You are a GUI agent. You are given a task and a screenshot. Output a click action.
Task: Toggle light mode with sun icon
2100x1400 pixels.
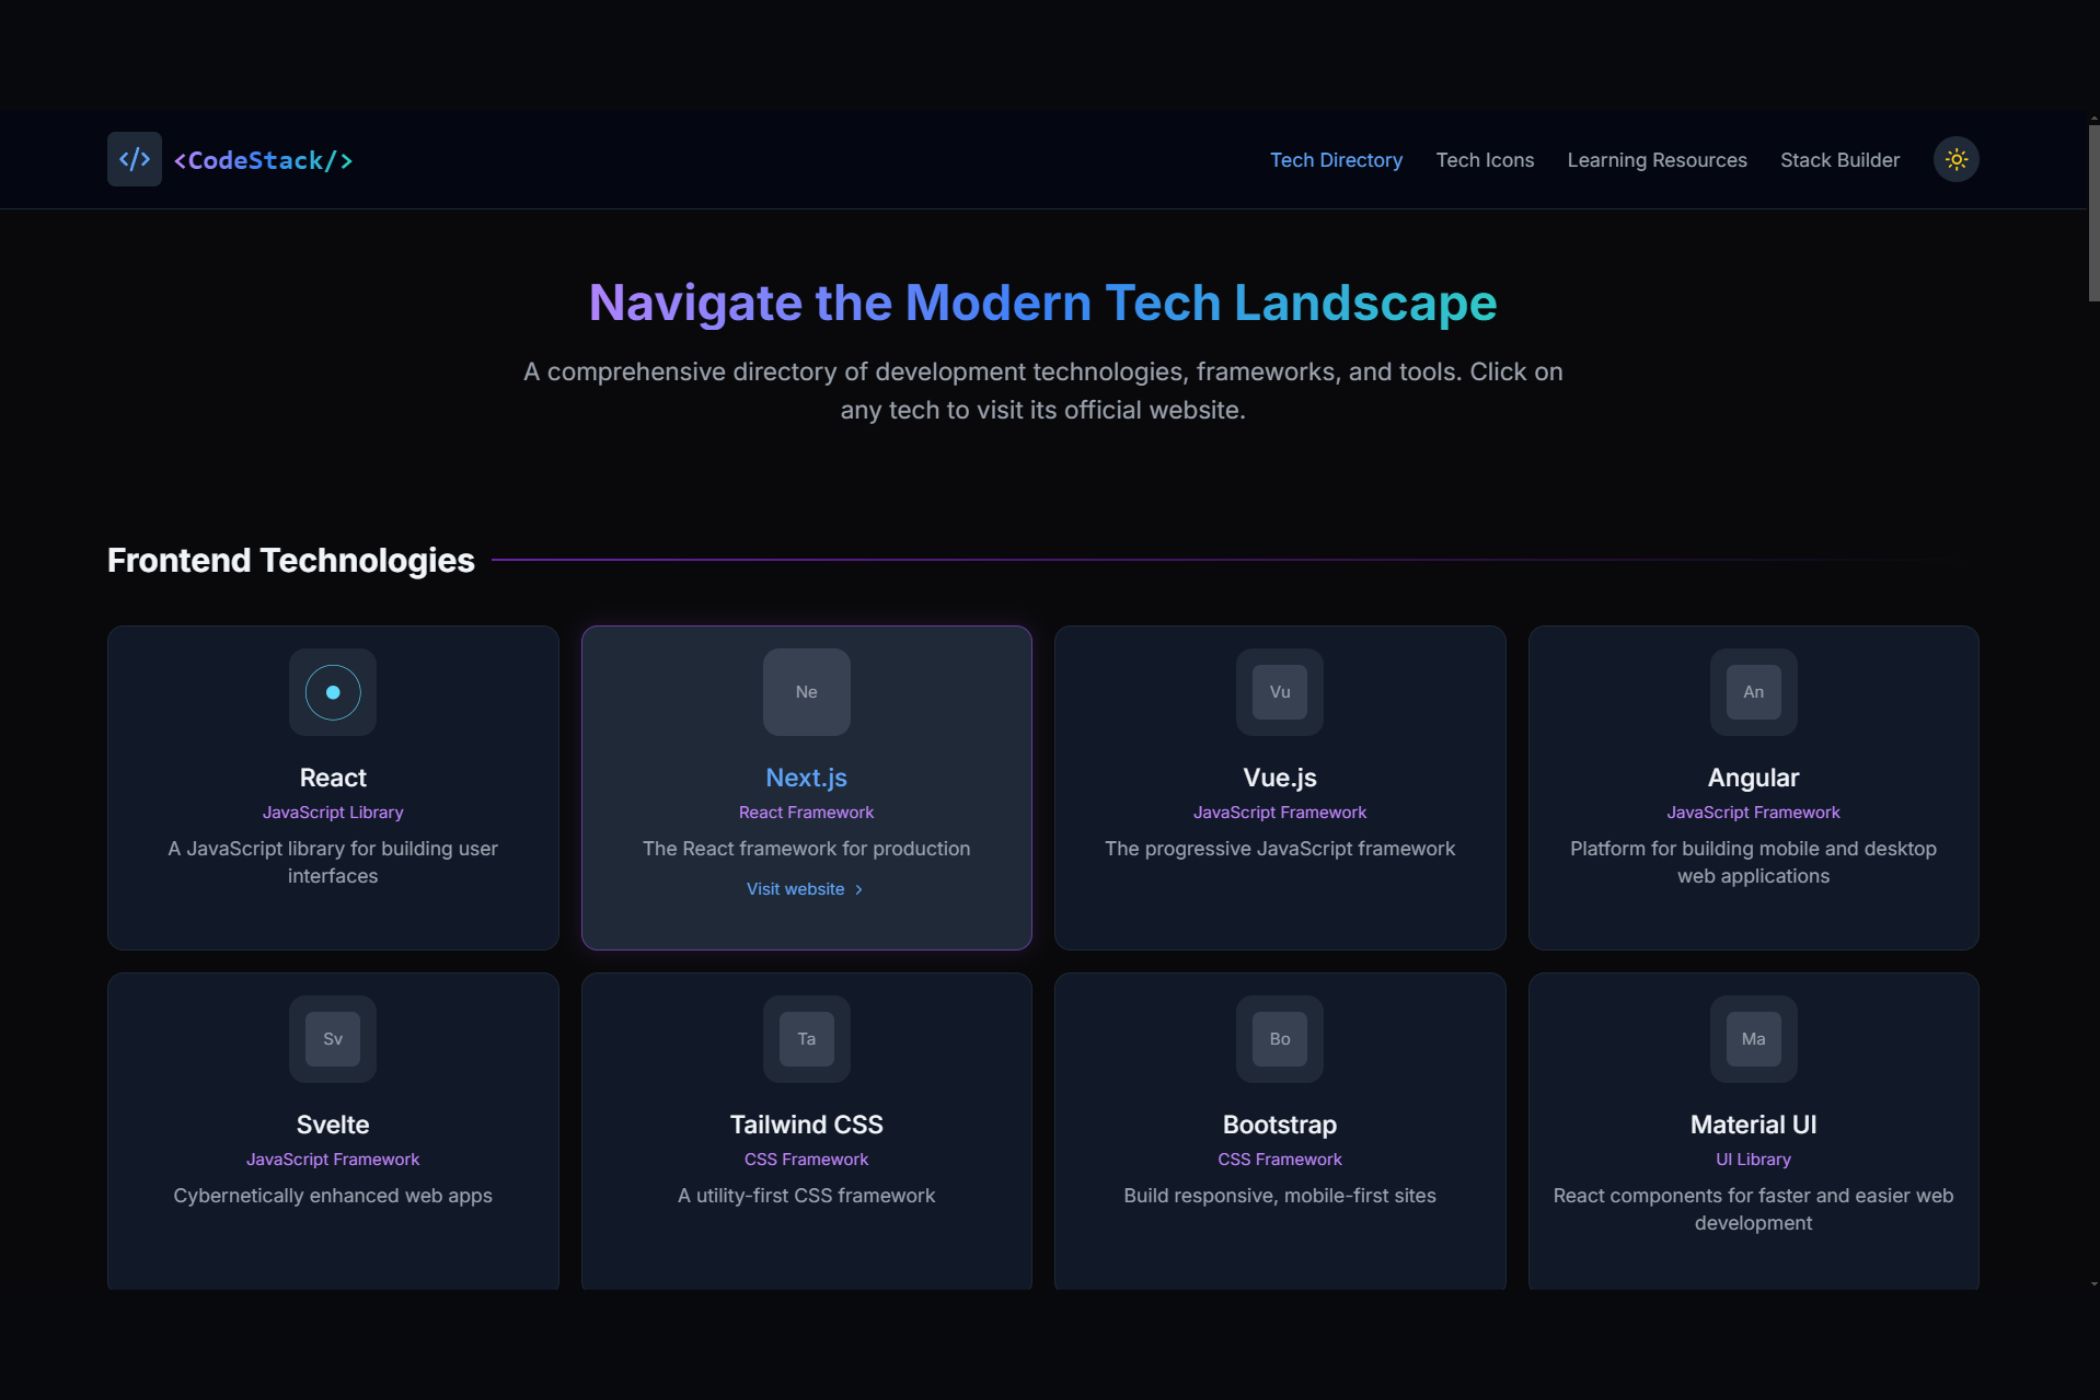1956,159
